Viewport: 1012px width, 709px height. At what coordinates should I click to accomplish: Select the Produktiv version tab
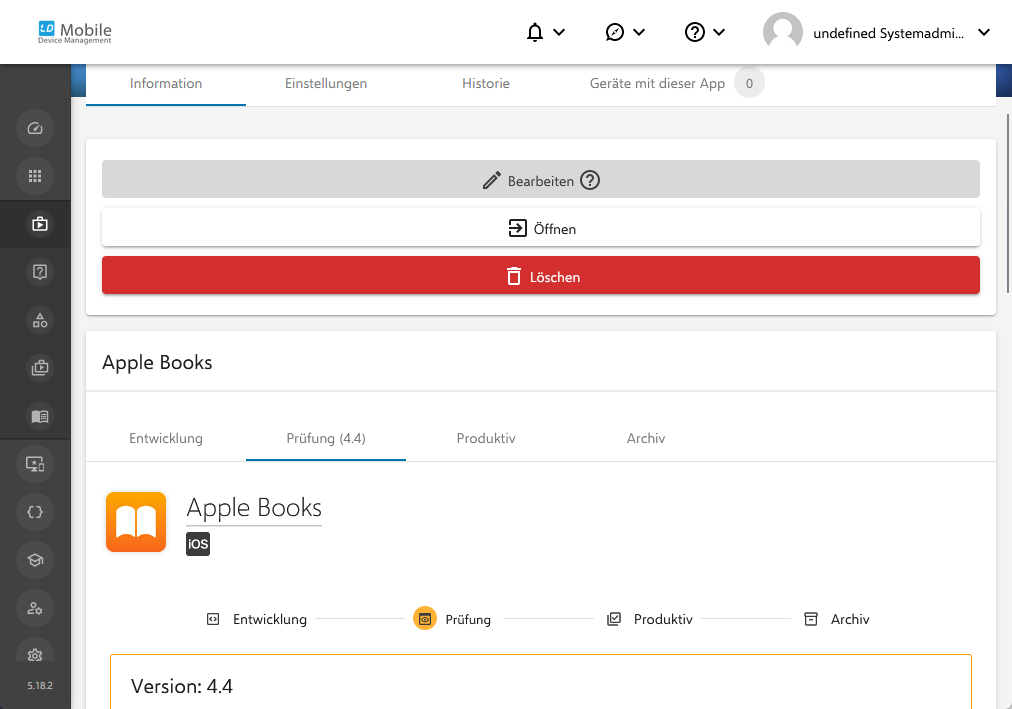(x=486, y=439)
